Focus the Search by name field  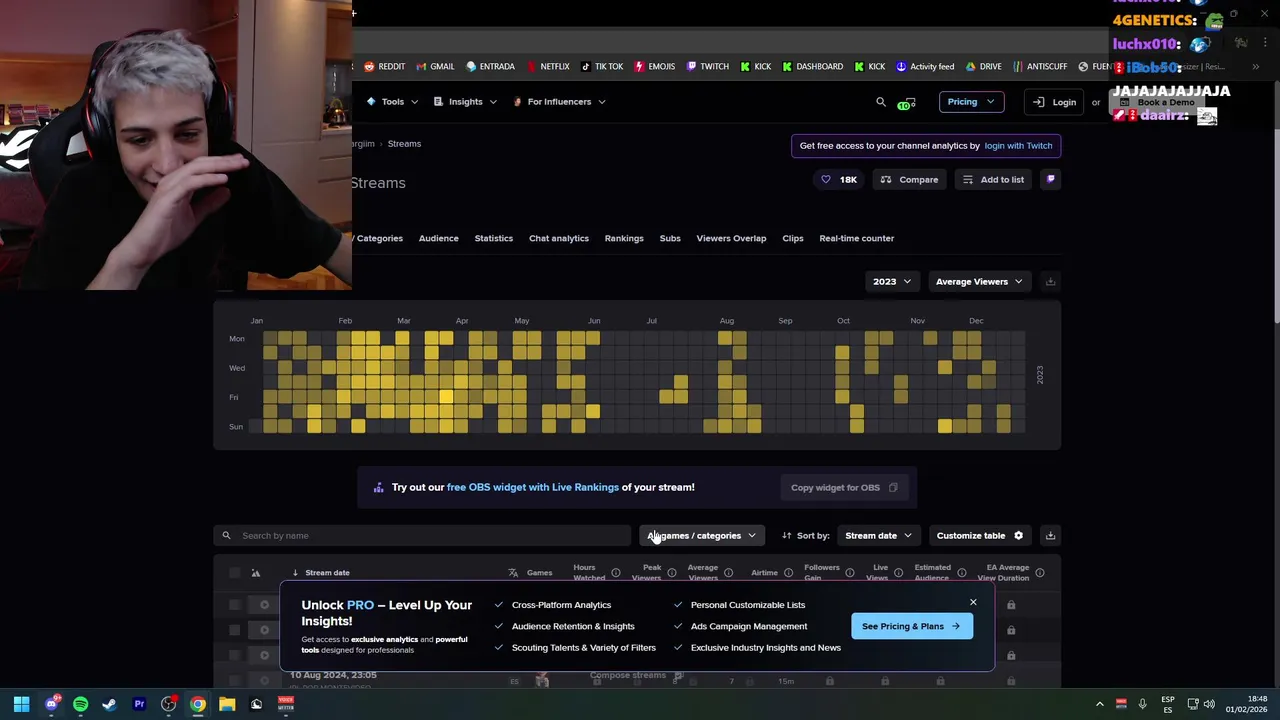(x=424, y=536)
